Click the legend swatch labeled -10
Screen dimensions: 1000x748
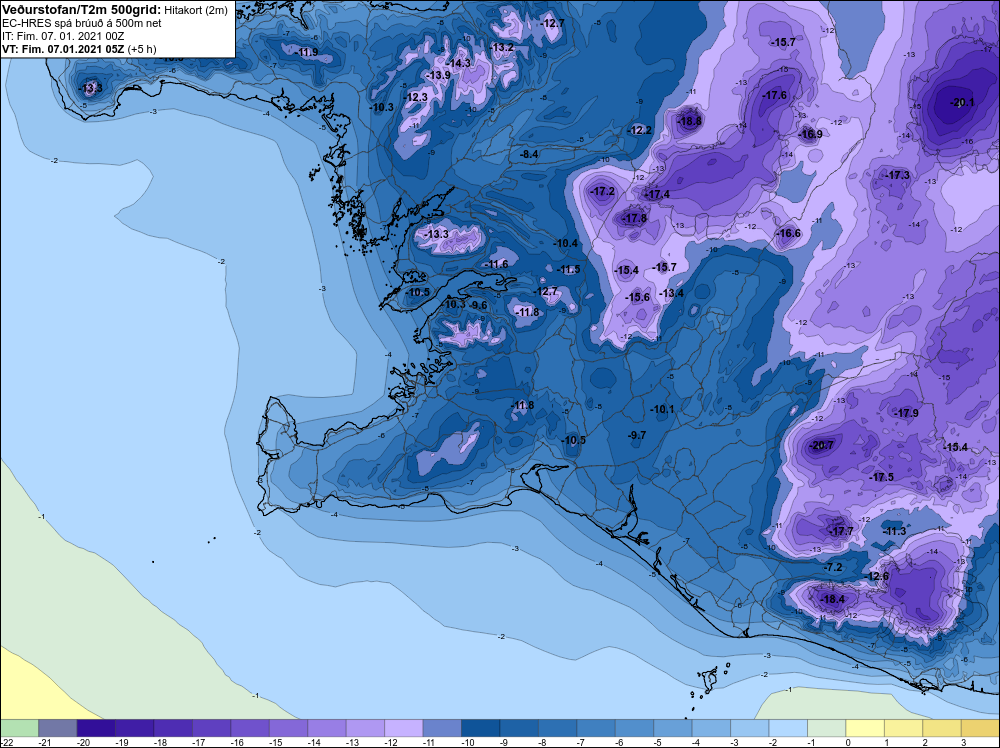[480, 728]
